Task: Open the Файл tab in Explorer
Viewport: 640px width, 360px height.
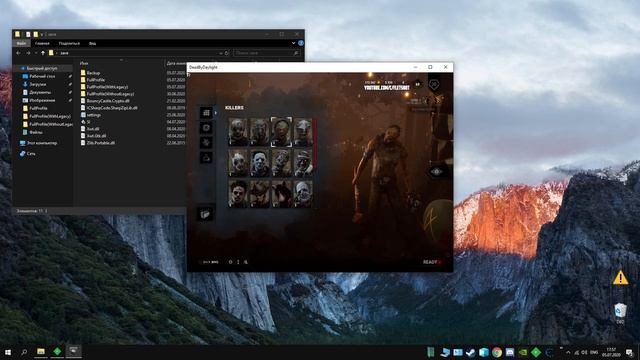Action: (22, 43)
